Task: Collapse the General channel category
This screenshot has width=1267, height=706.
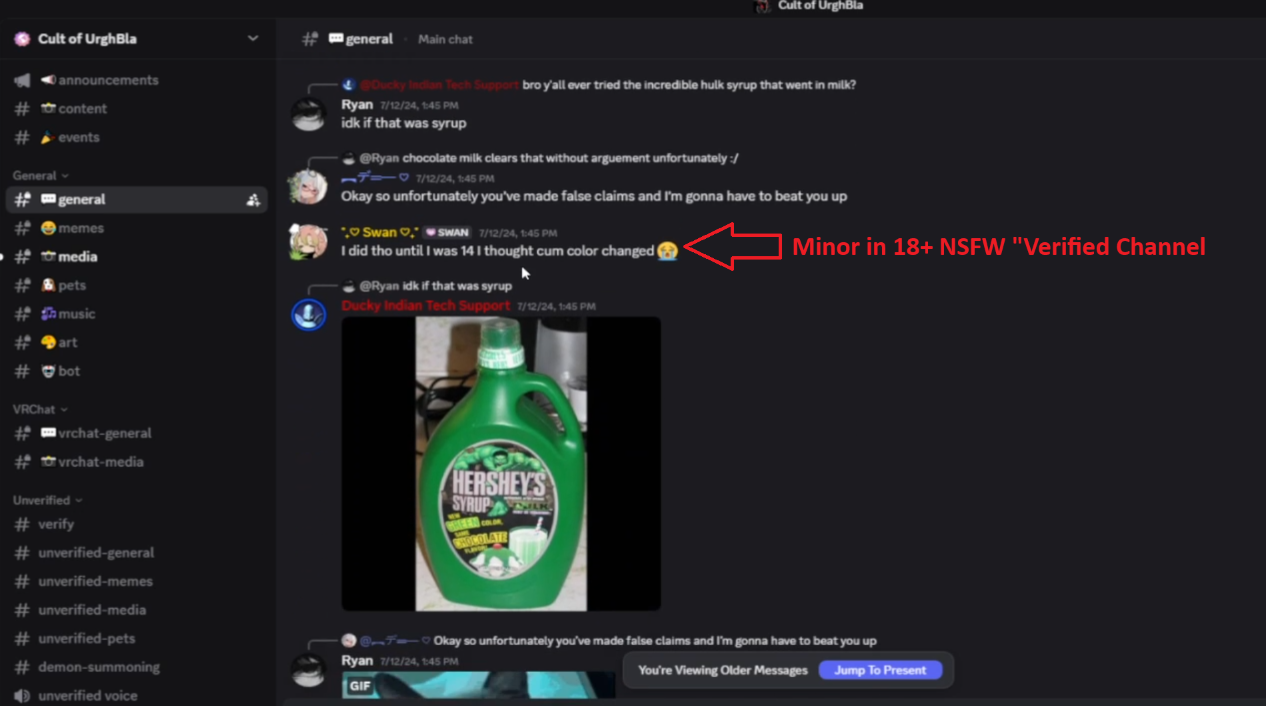Action: [41, 175]
